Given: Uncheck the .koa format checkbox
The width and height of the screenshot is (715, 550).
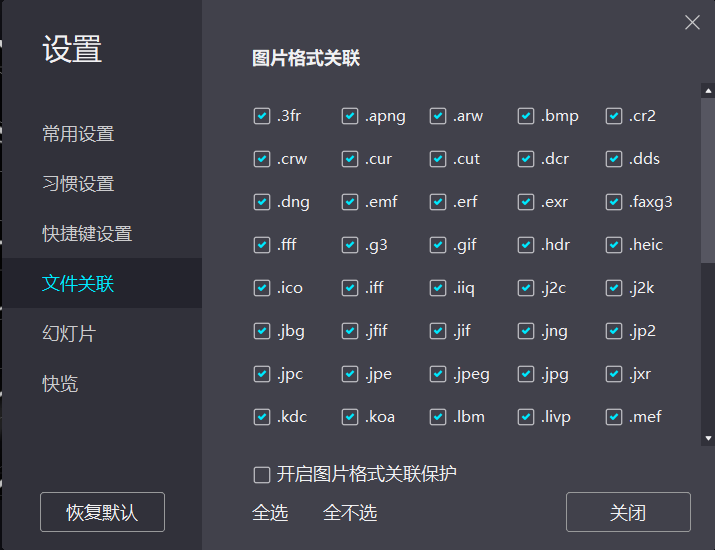Looking at the screenshot, I should tap(350, 417).
